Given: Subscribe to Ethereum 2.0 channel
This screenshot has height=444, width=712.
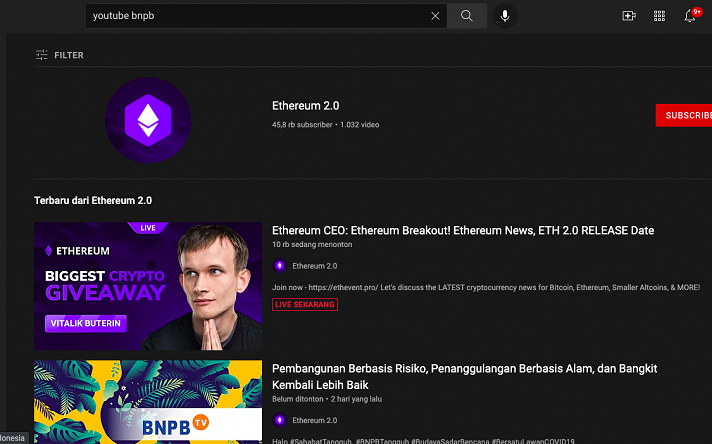Looking at the screenshot, I should pyautogui.click(x=685, y=115).
